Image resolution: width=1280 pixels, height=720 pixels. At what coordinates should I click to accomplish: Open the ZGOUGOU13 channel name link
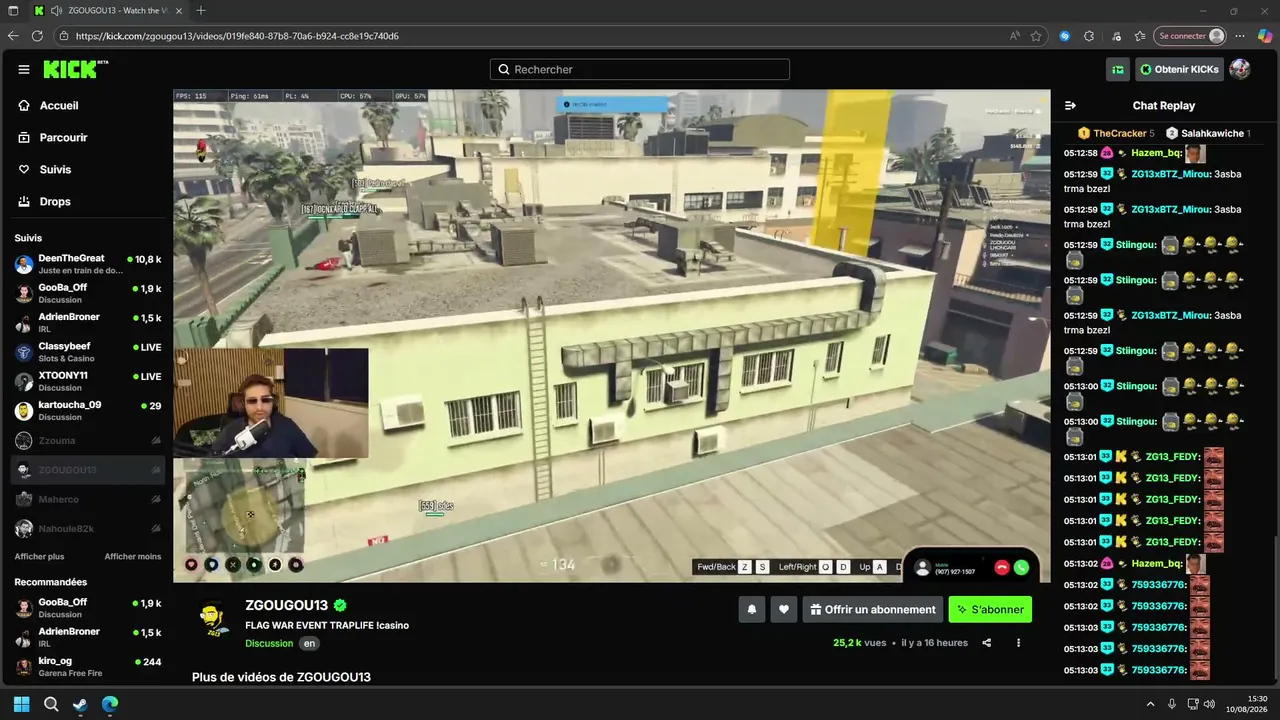tap(286, 605)
